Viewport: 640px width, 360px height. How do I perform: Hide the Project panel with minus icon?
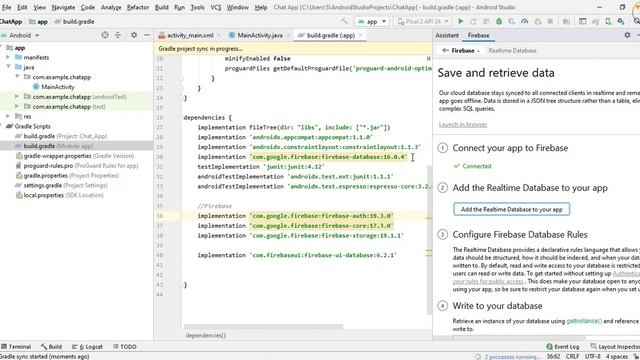click(x=147, y=36)
